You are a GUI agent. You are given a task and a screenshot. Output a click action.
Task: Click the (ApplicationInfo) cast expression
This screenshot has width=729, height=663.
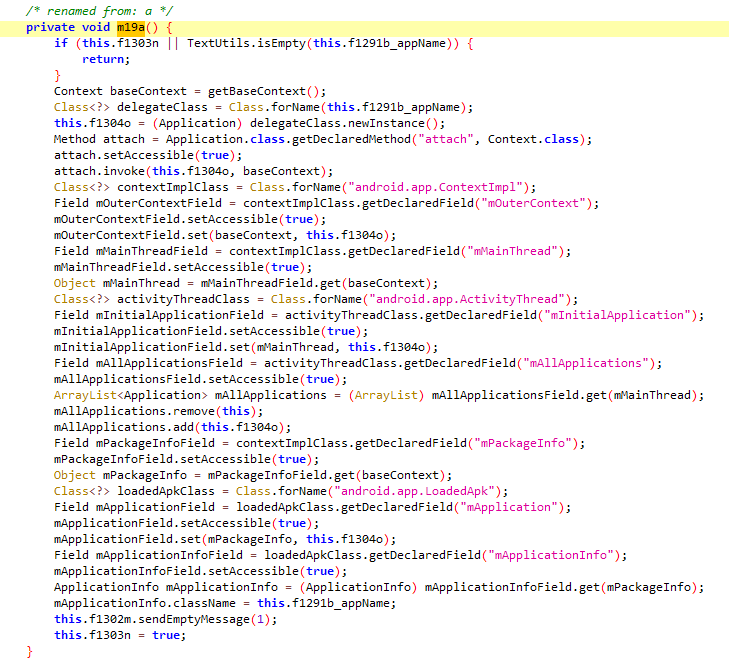click(x=358, y=587)
